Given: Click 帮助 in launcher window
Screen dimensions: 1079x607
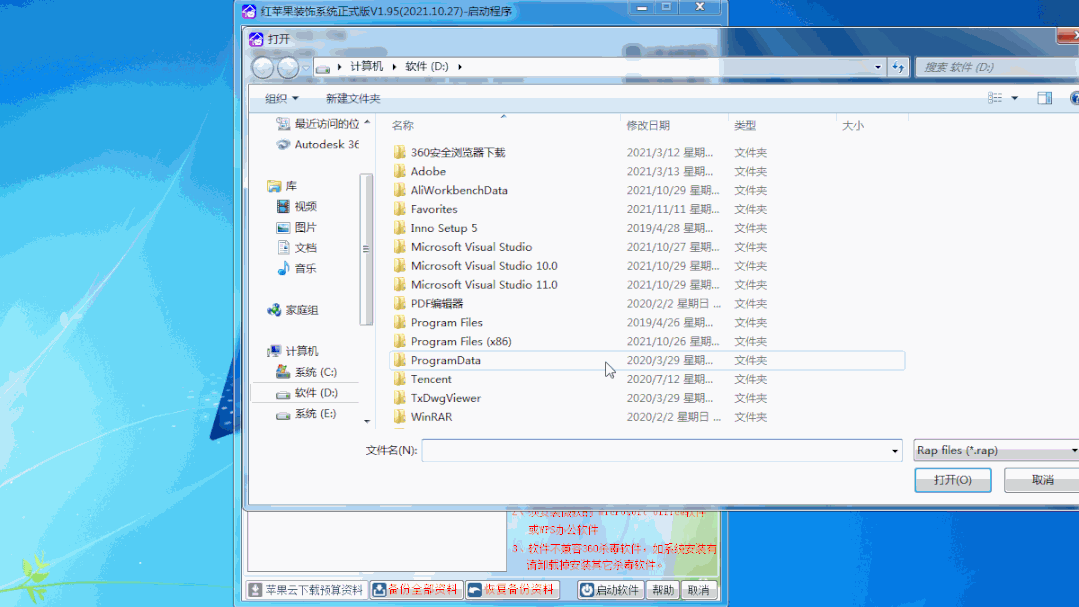Looking at the screenshot, I should point(663,590).
